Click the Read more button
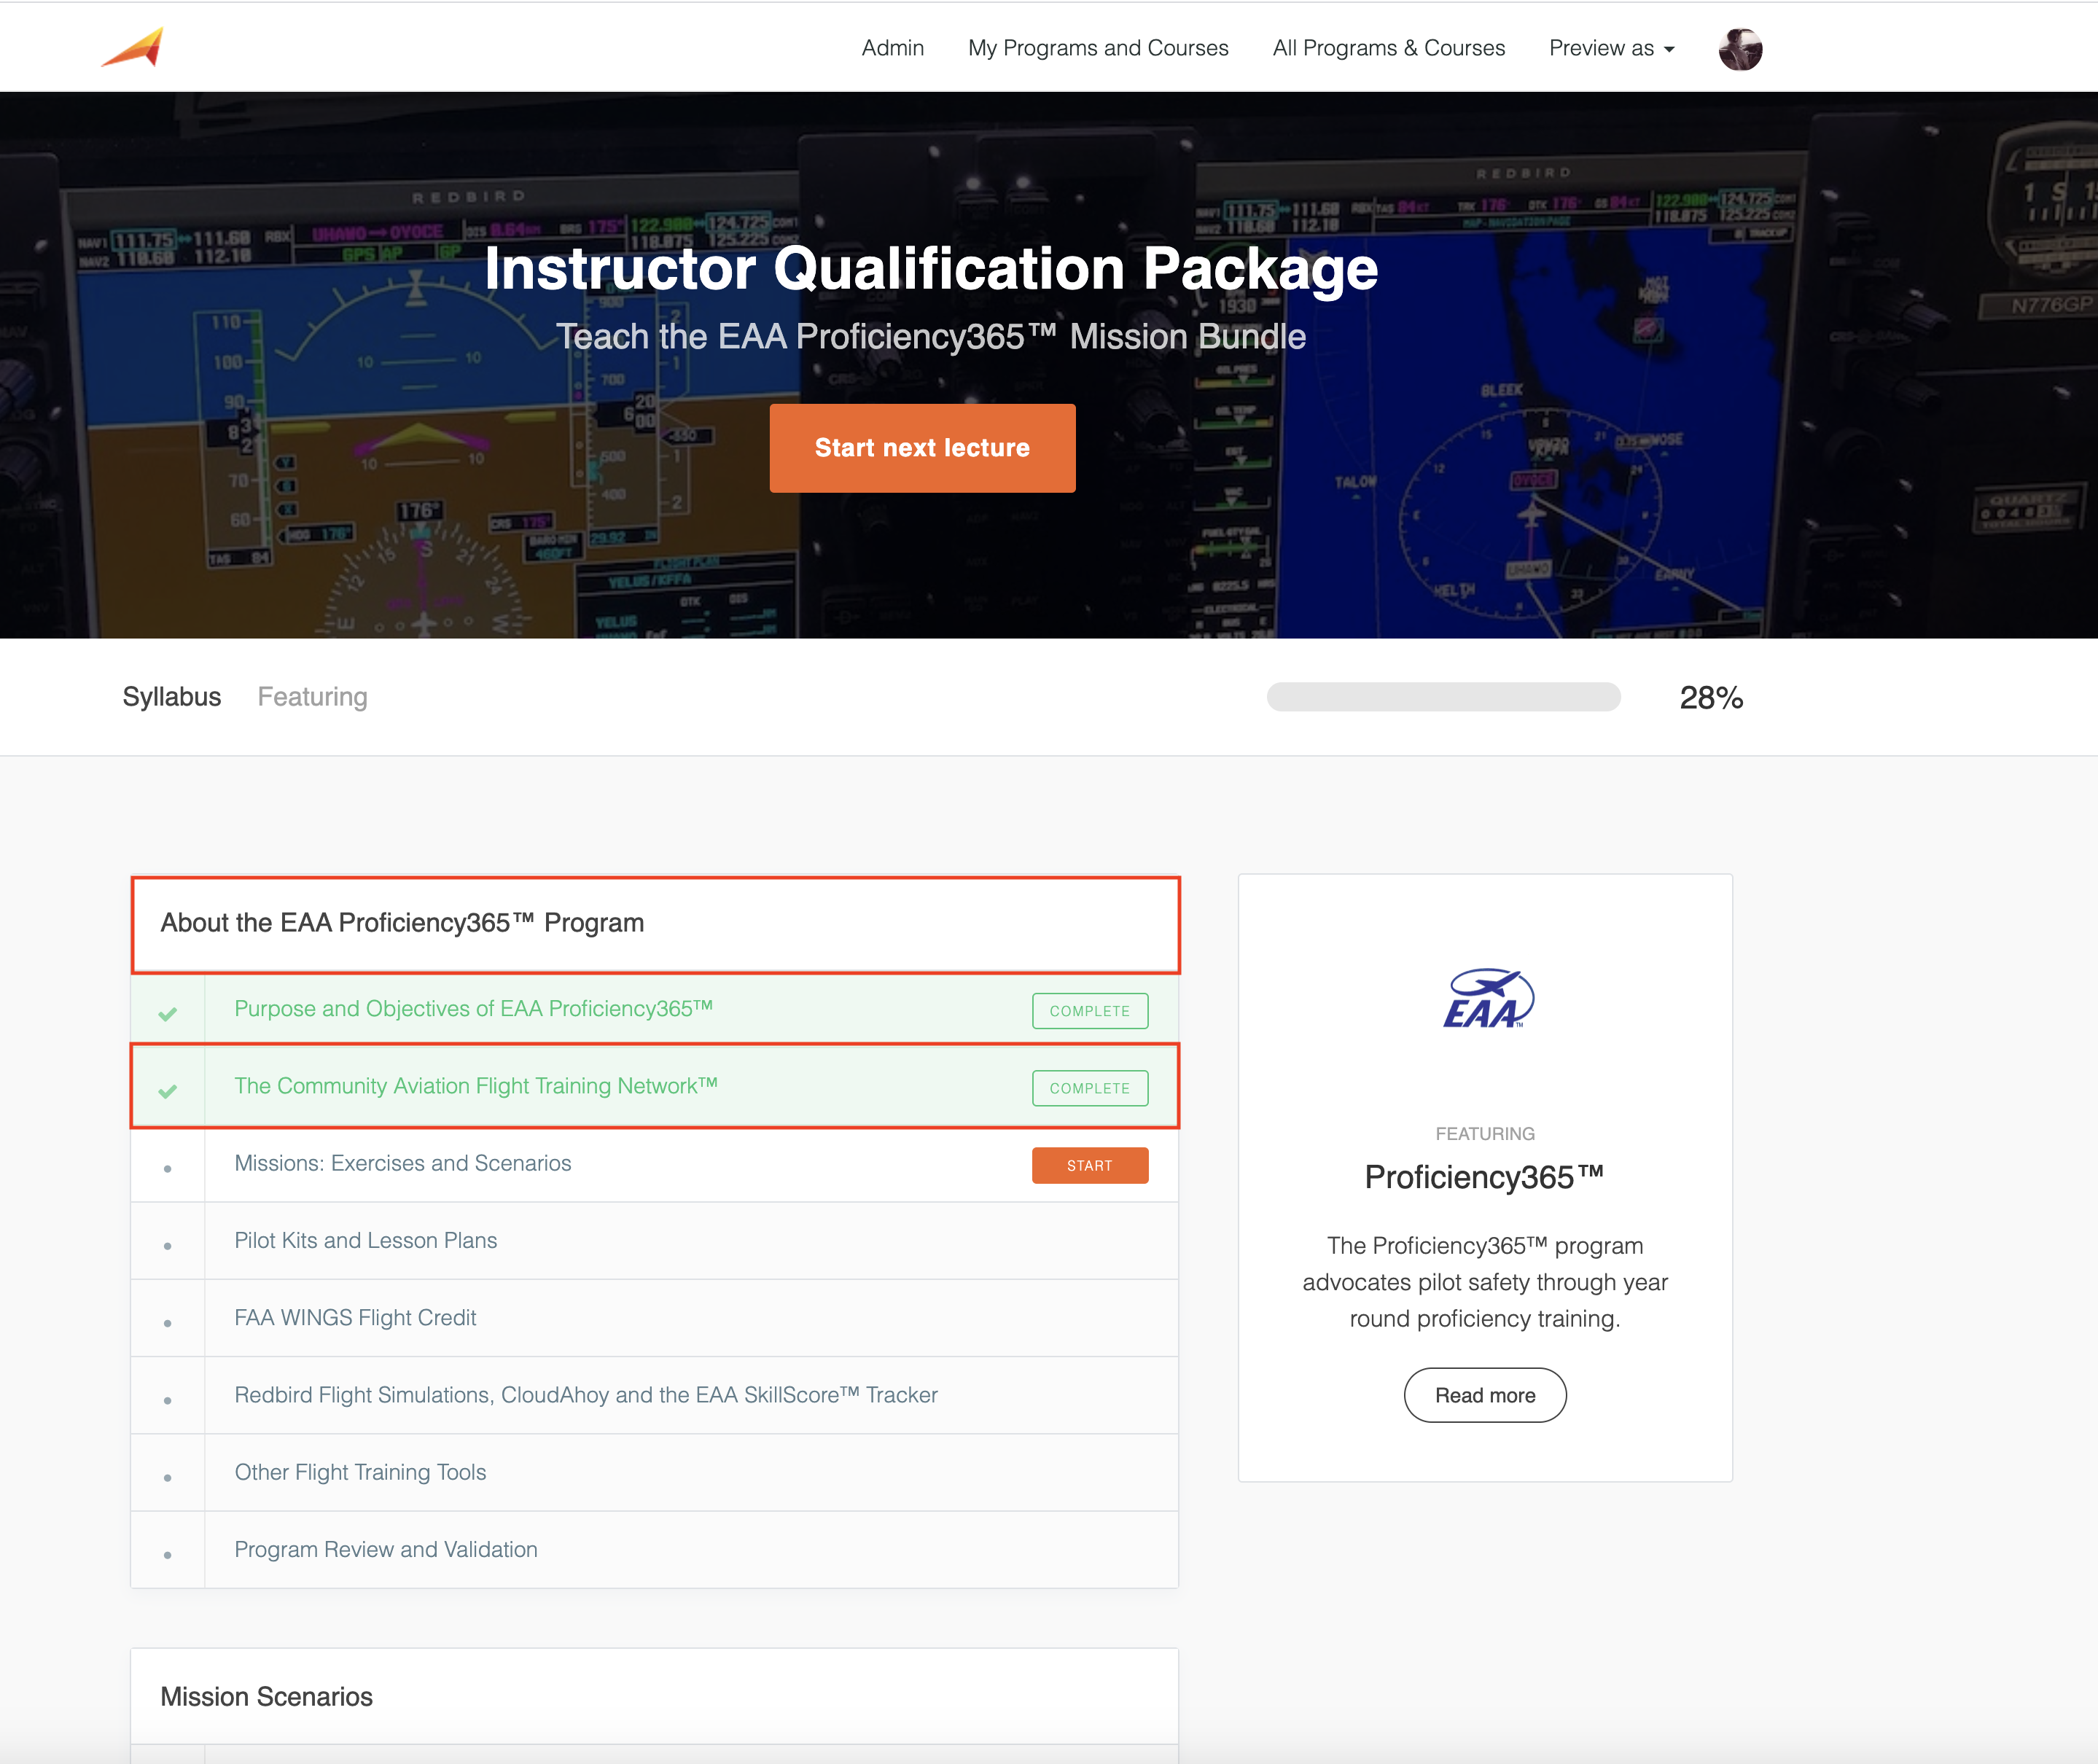 [1485, 1394]
